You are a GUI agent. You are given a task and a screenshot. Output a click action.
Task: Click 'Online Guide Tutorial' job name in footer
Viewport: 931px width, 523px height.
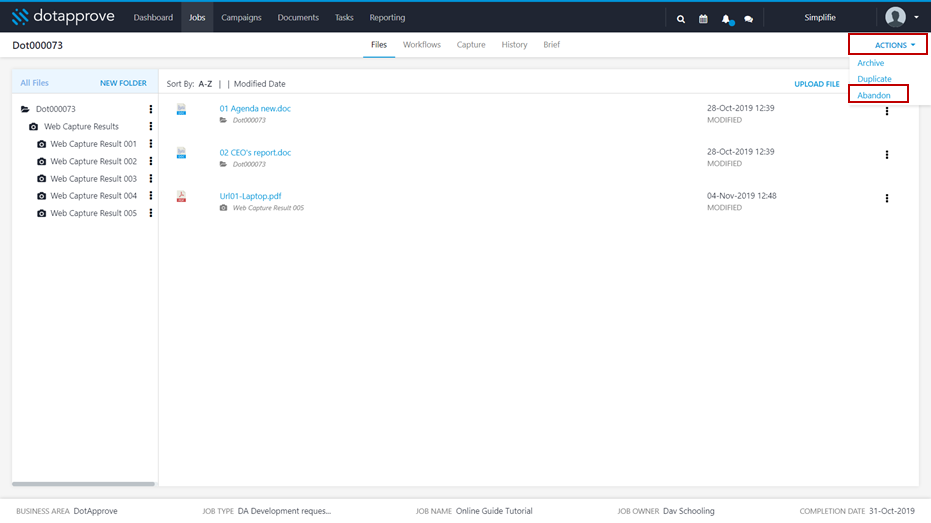pyautogui.click(x=494, y=511)
